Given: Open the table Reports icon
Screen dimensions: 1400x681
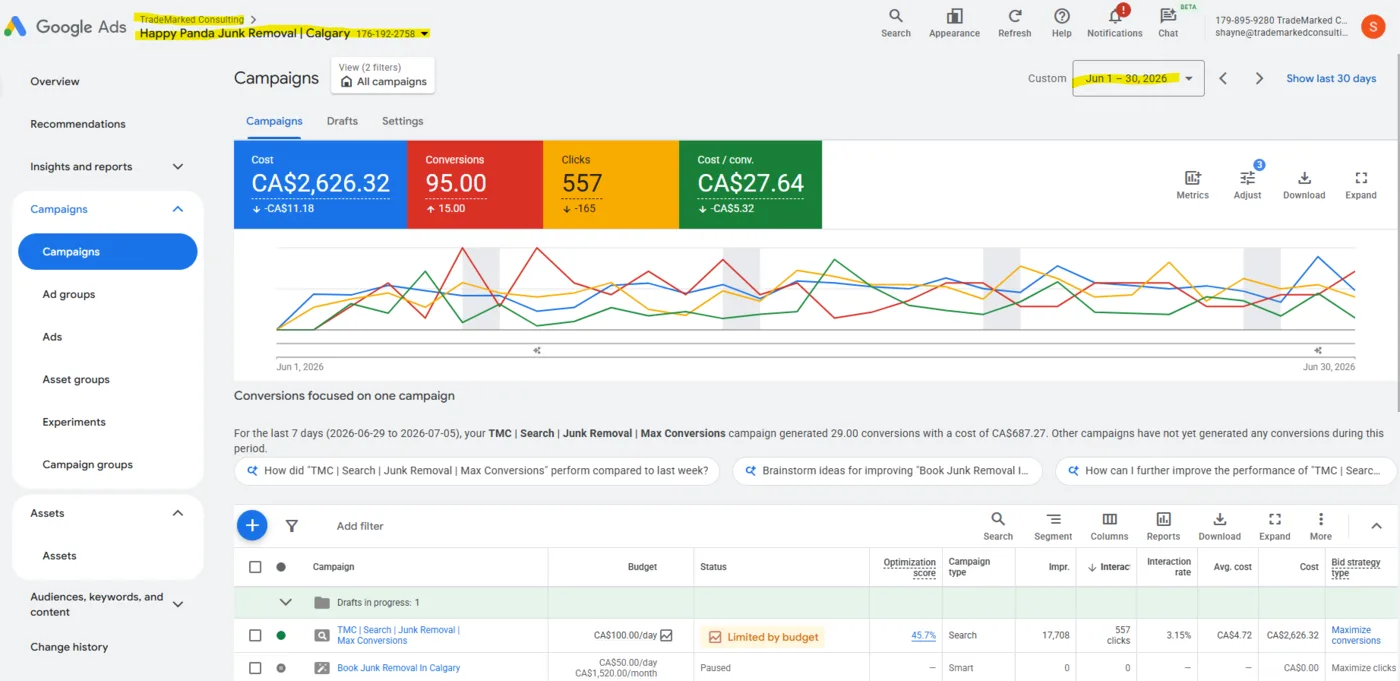Looking at the screenshot, I should click(x=1163, y=526).
